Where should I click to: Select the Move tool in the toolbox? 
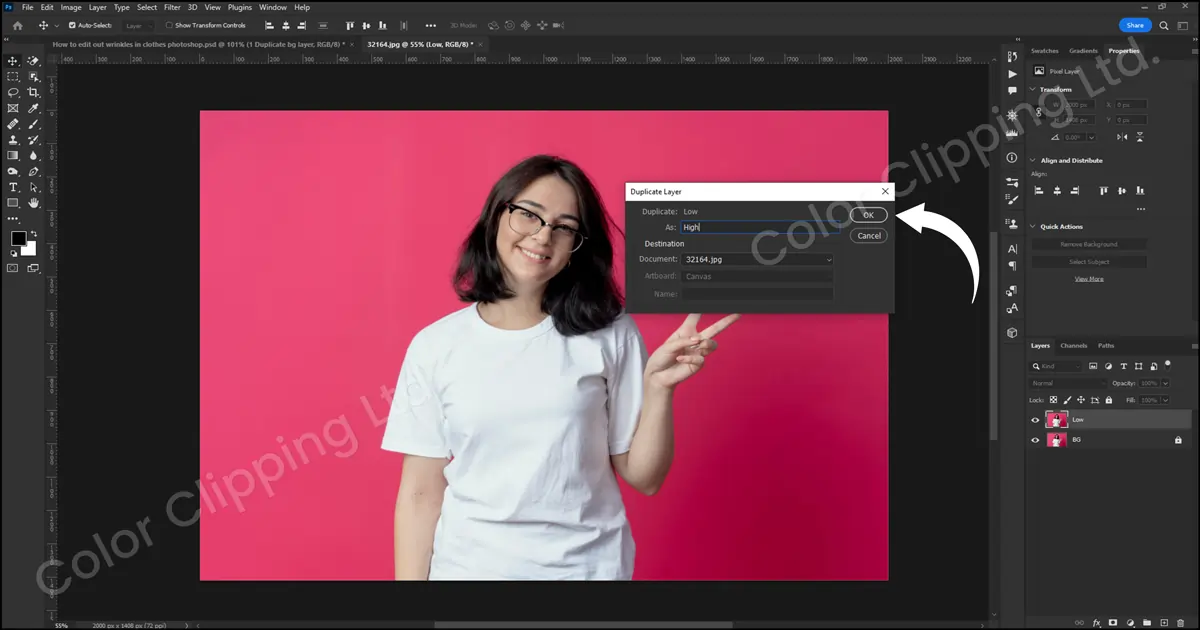click(13, 61)
